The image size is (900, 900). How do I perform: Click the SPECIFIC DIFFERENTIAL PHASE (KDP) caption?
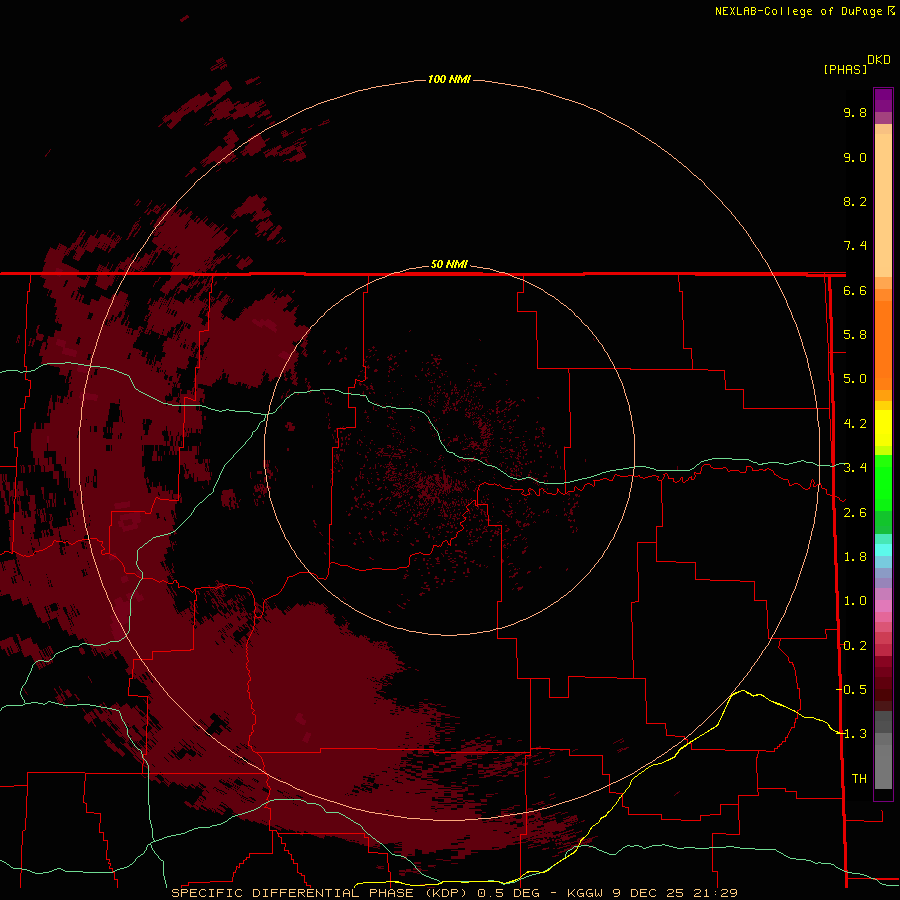pyautogui.click(x=320, y=893)
